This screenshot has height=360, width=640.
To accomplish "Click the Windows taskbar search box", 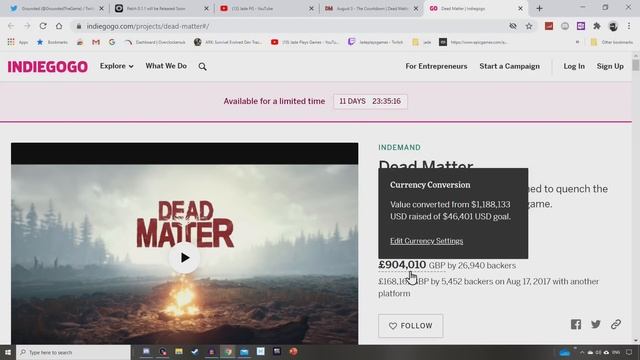I will pos(73,352).
